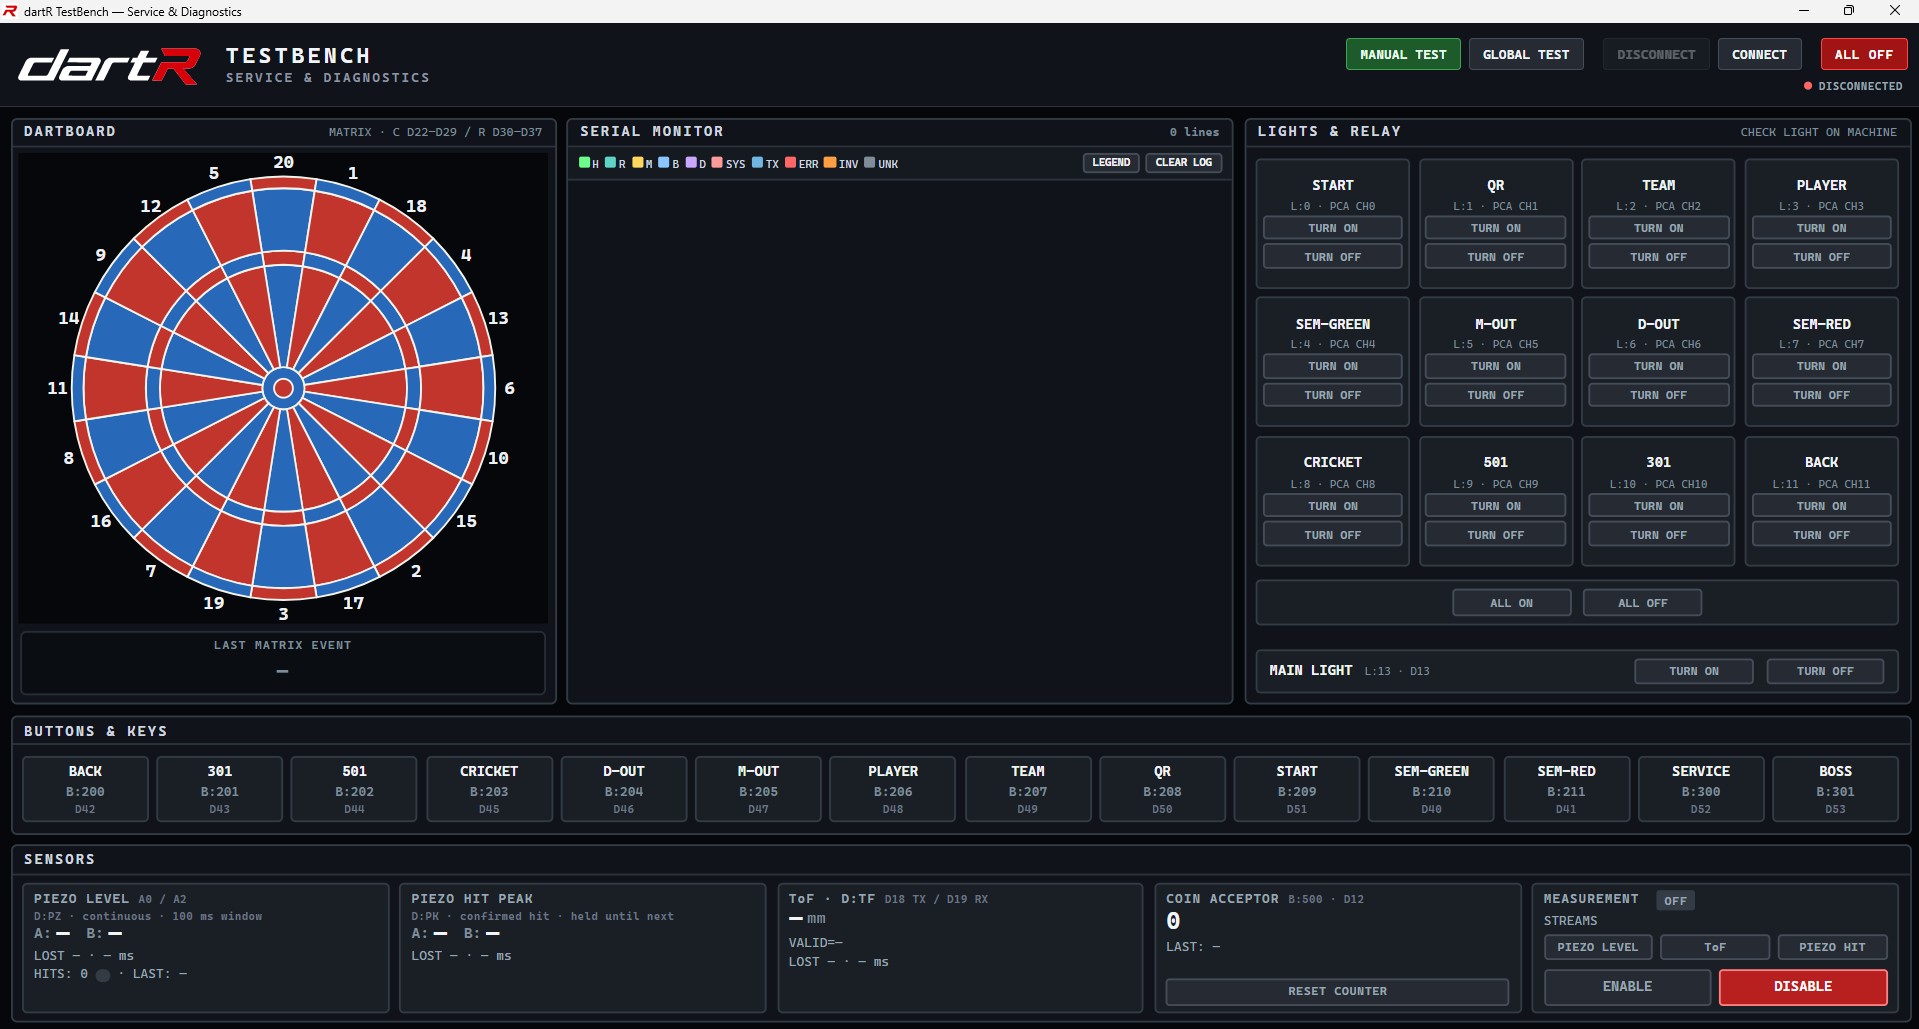1919x1029 pixels.
Task: Turn off the 501 light
Action: (1496, 535)
